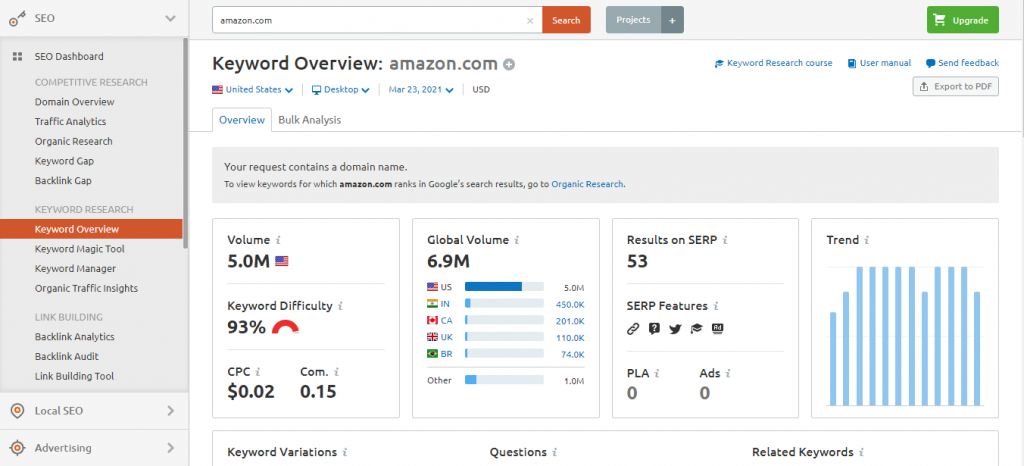
Task: Click the US volume progress bar
Action: [504, 287]
